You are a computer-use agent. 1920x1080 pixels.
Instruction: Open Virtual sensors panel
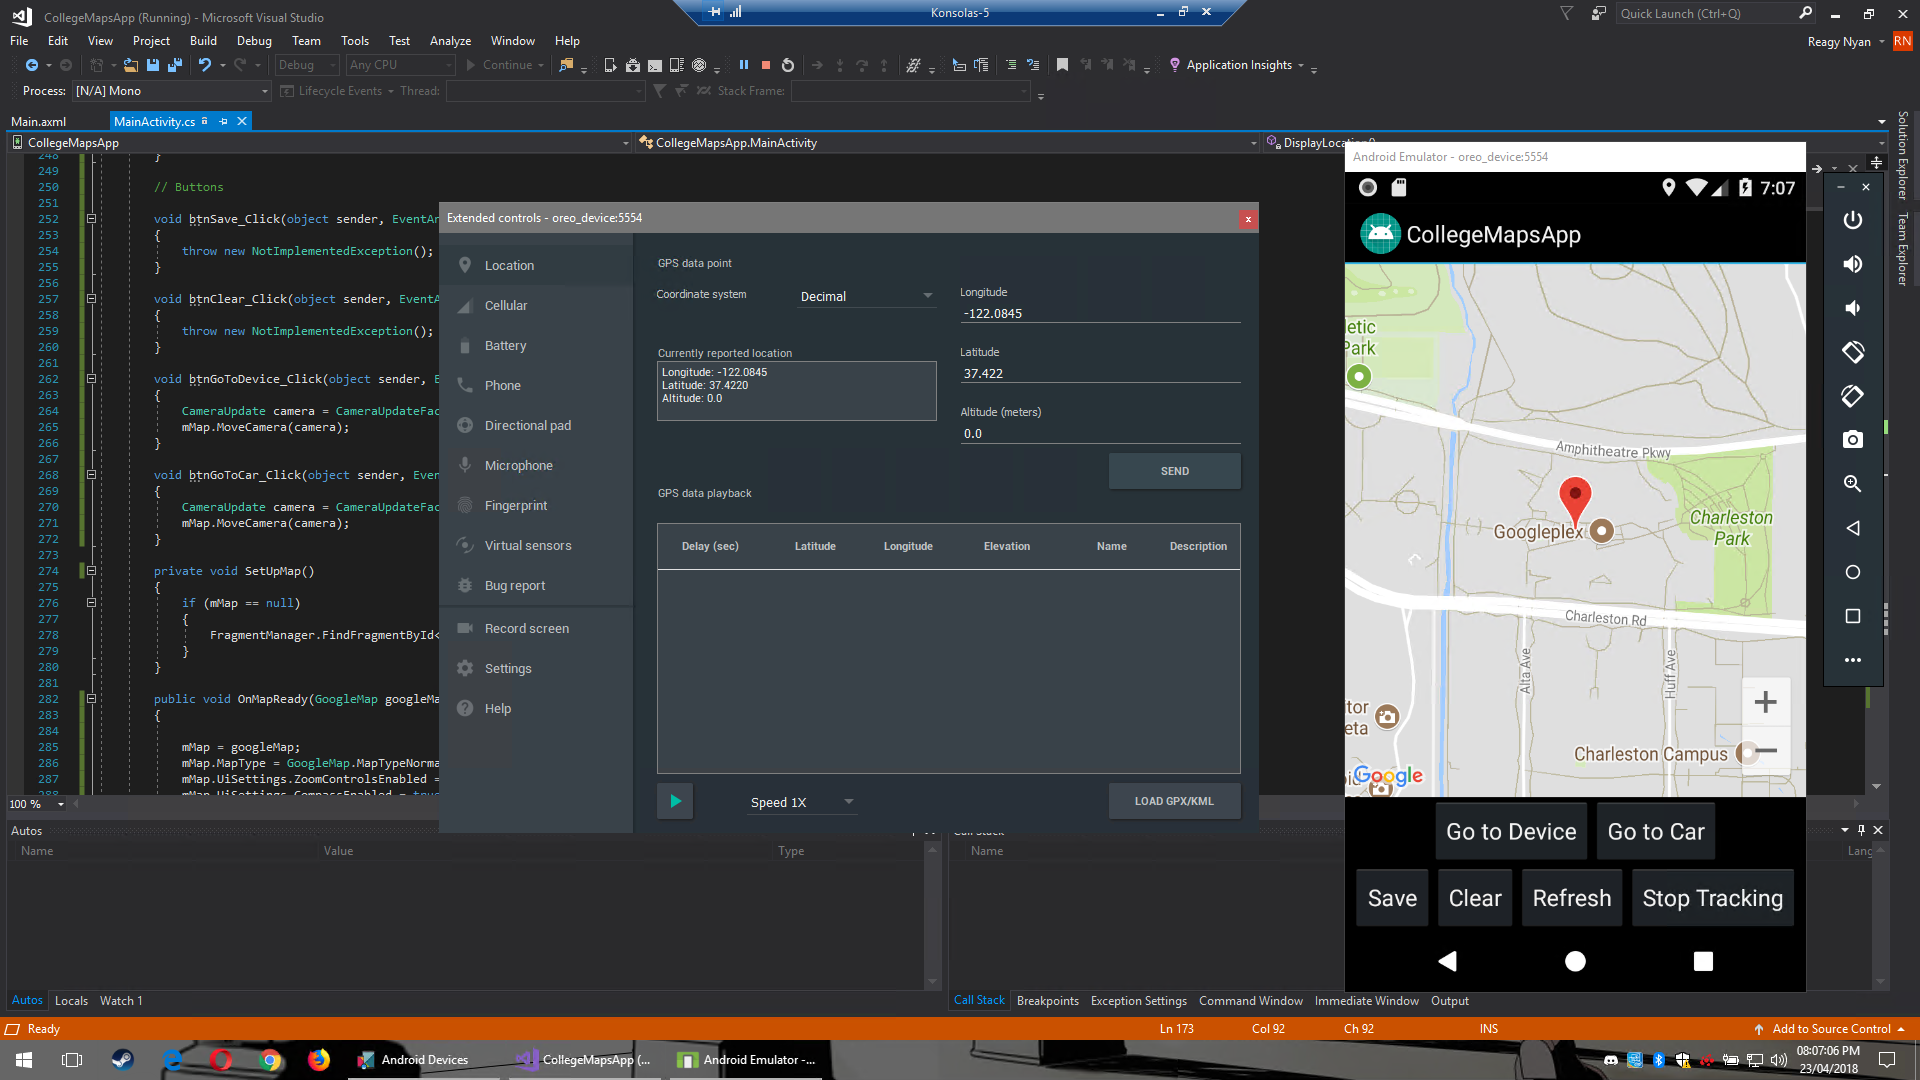pyautogui.click(x=536, y=545)
